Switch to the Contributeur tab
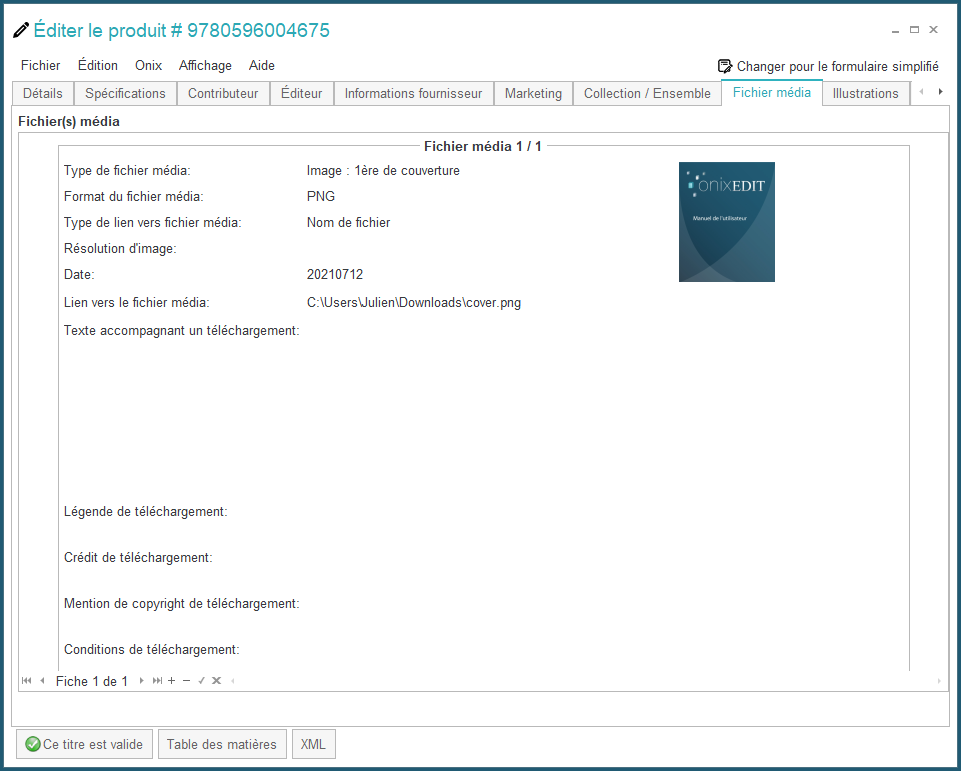This screenshot has width=961, height=771. [223, 93]
